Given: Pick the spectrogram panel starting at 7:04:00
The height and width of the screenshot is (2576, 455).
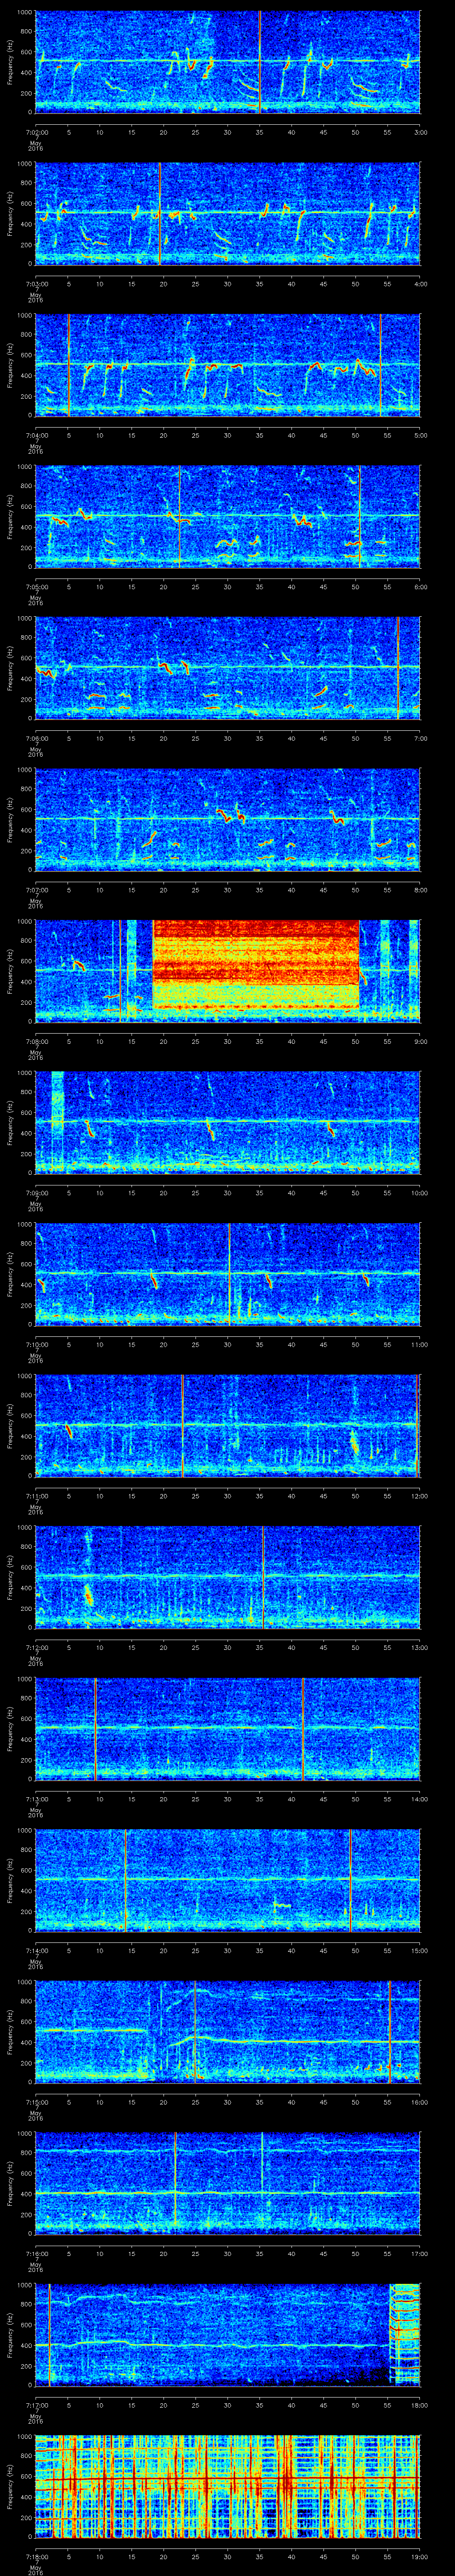Looking at the screenshot, I should [228, 364].
